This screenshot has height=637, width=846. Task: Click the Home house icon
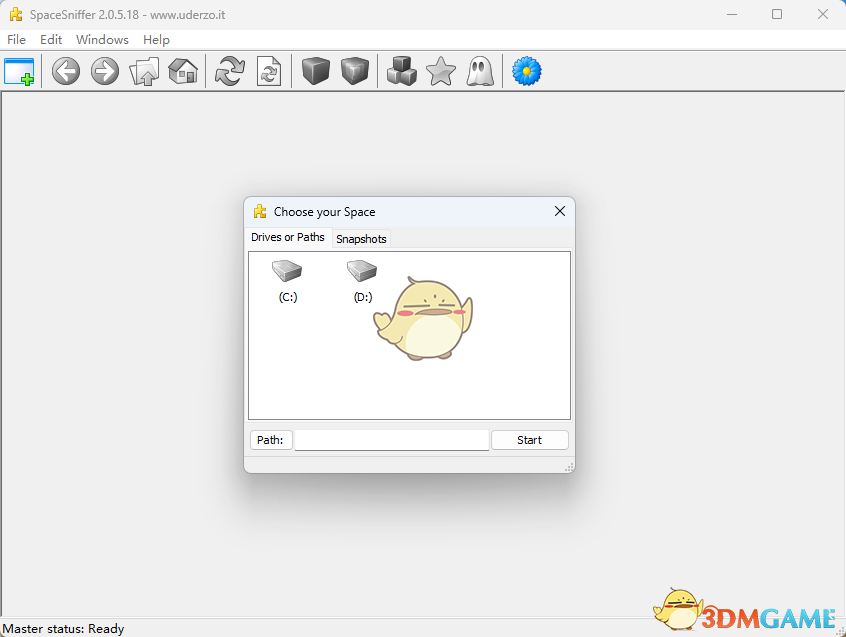pyautogui.click(x=182, y=71)
